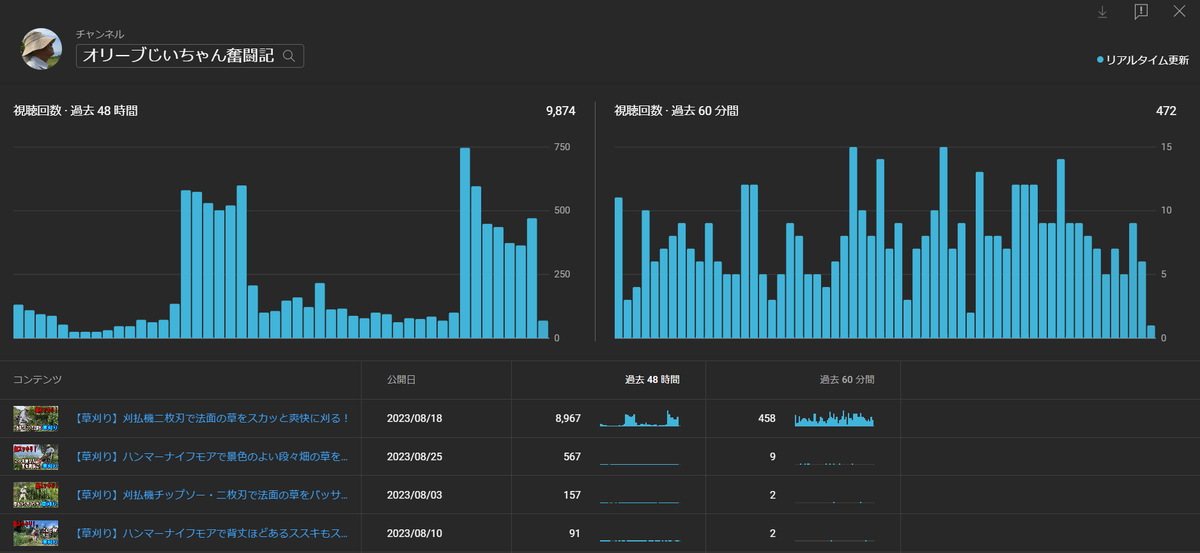Viewport: 1200px width, 553px height.
Task: Click the tallest bar in the 48-hour chart
Action: tap(465, 243)
